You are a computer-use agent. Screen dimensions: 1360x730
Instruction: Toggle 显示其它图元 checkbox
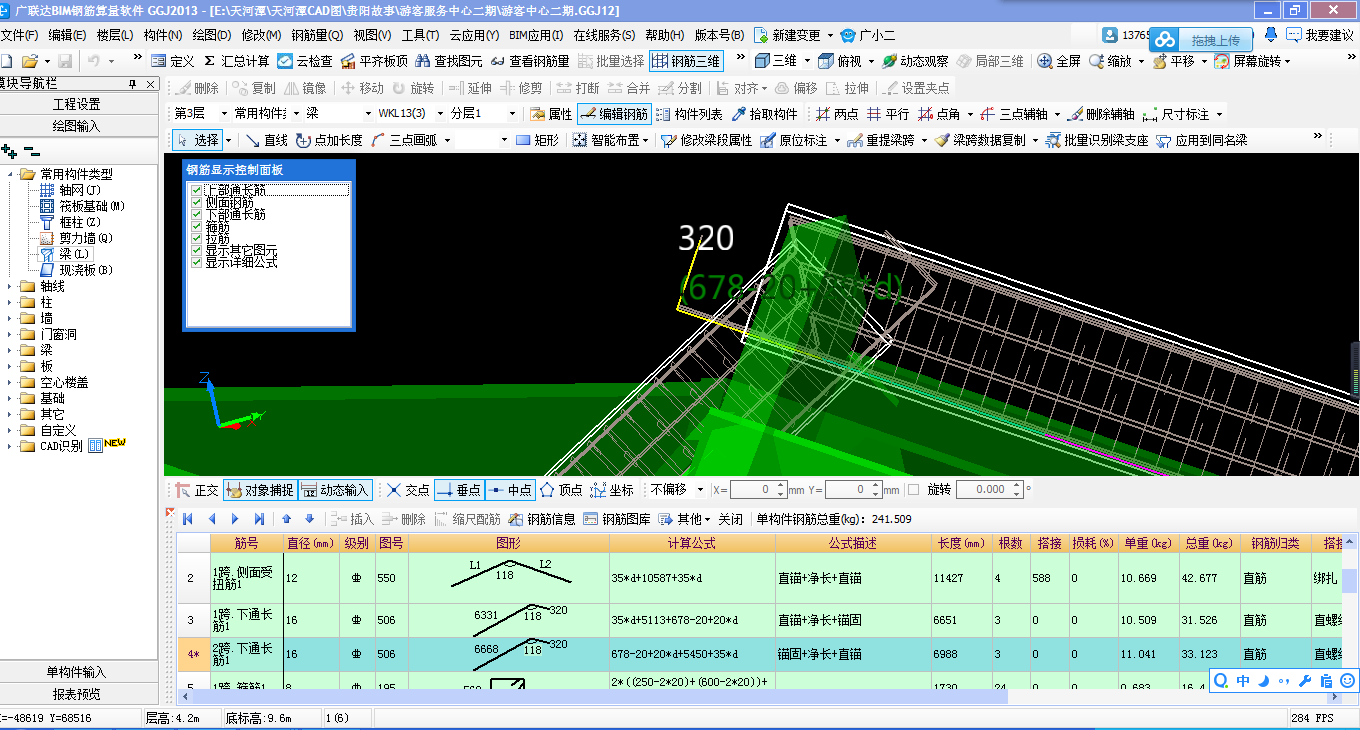point(196,251)
